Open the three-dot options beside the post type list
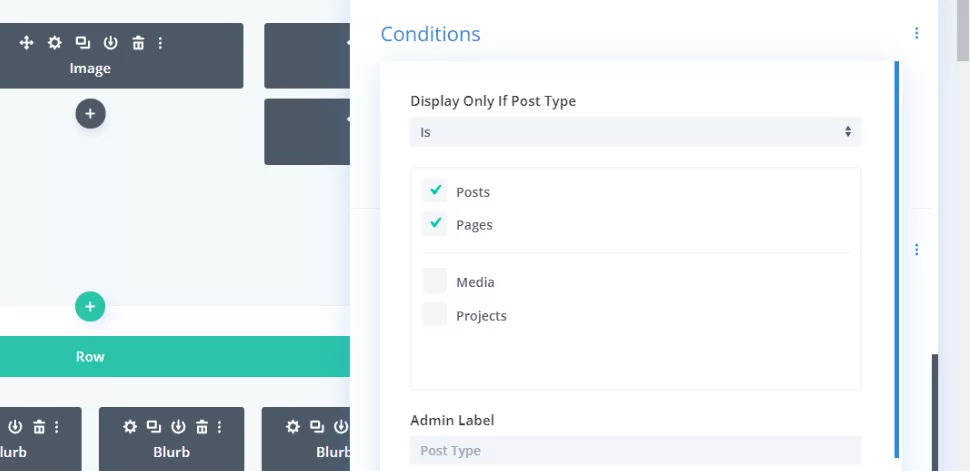The width and height of the screenshot is (970, 471). (x=916, y=249)
